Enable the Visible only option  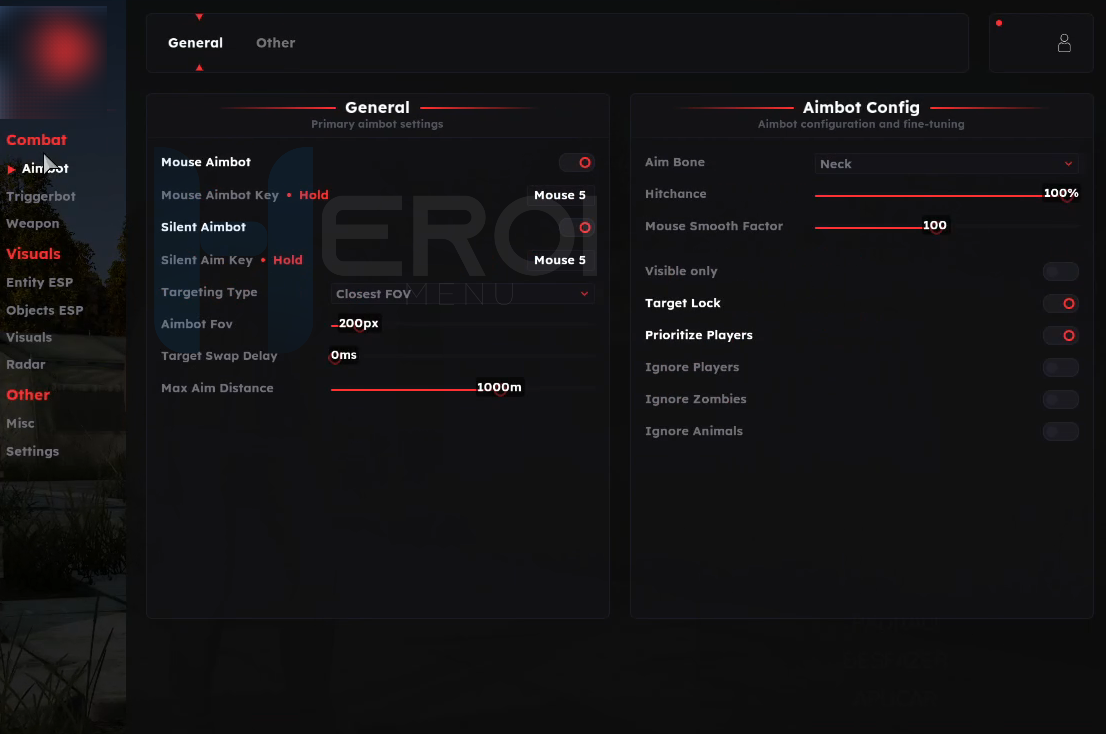click(1060, 271)
